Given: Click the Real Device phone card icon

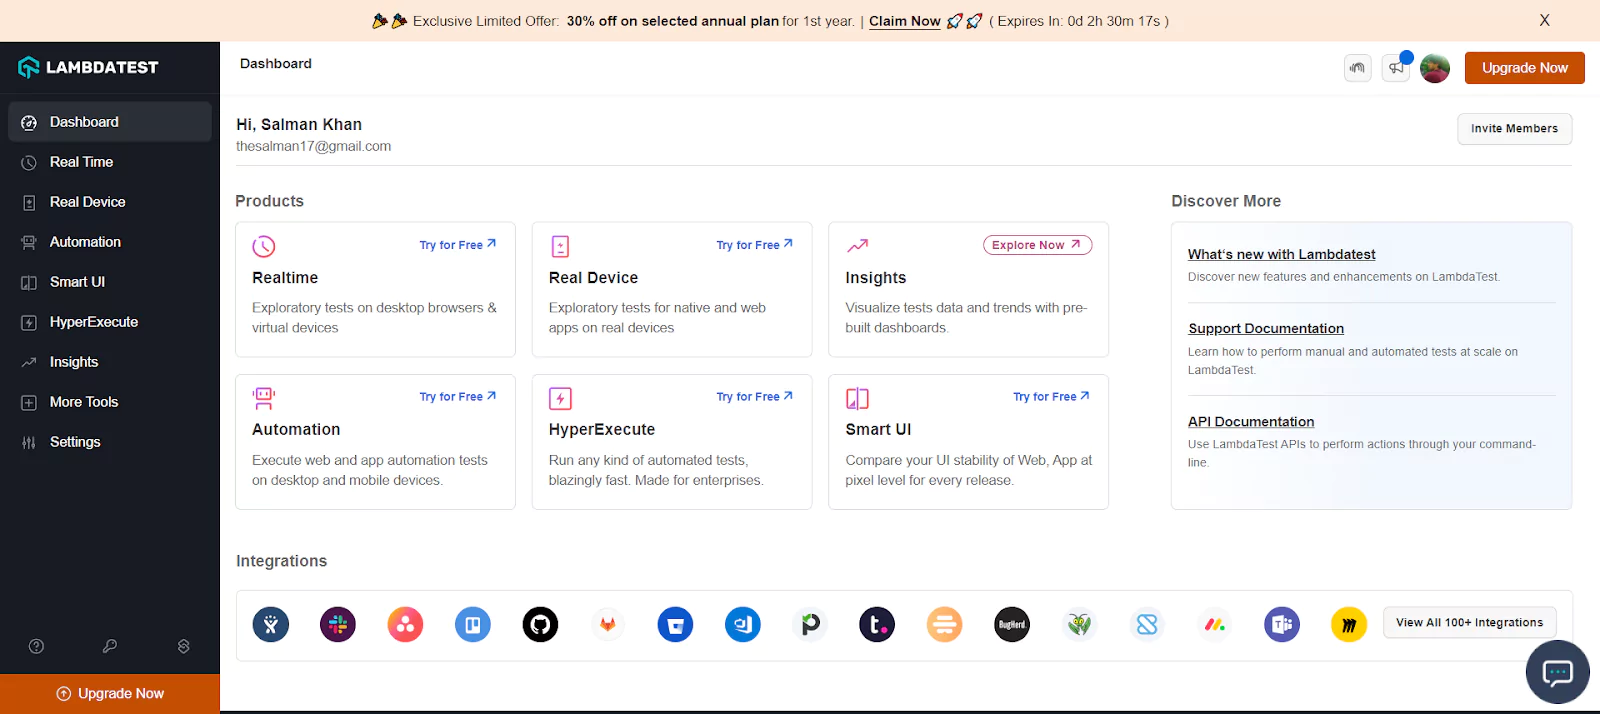Looking at the screenshot, I should point(560,246).
